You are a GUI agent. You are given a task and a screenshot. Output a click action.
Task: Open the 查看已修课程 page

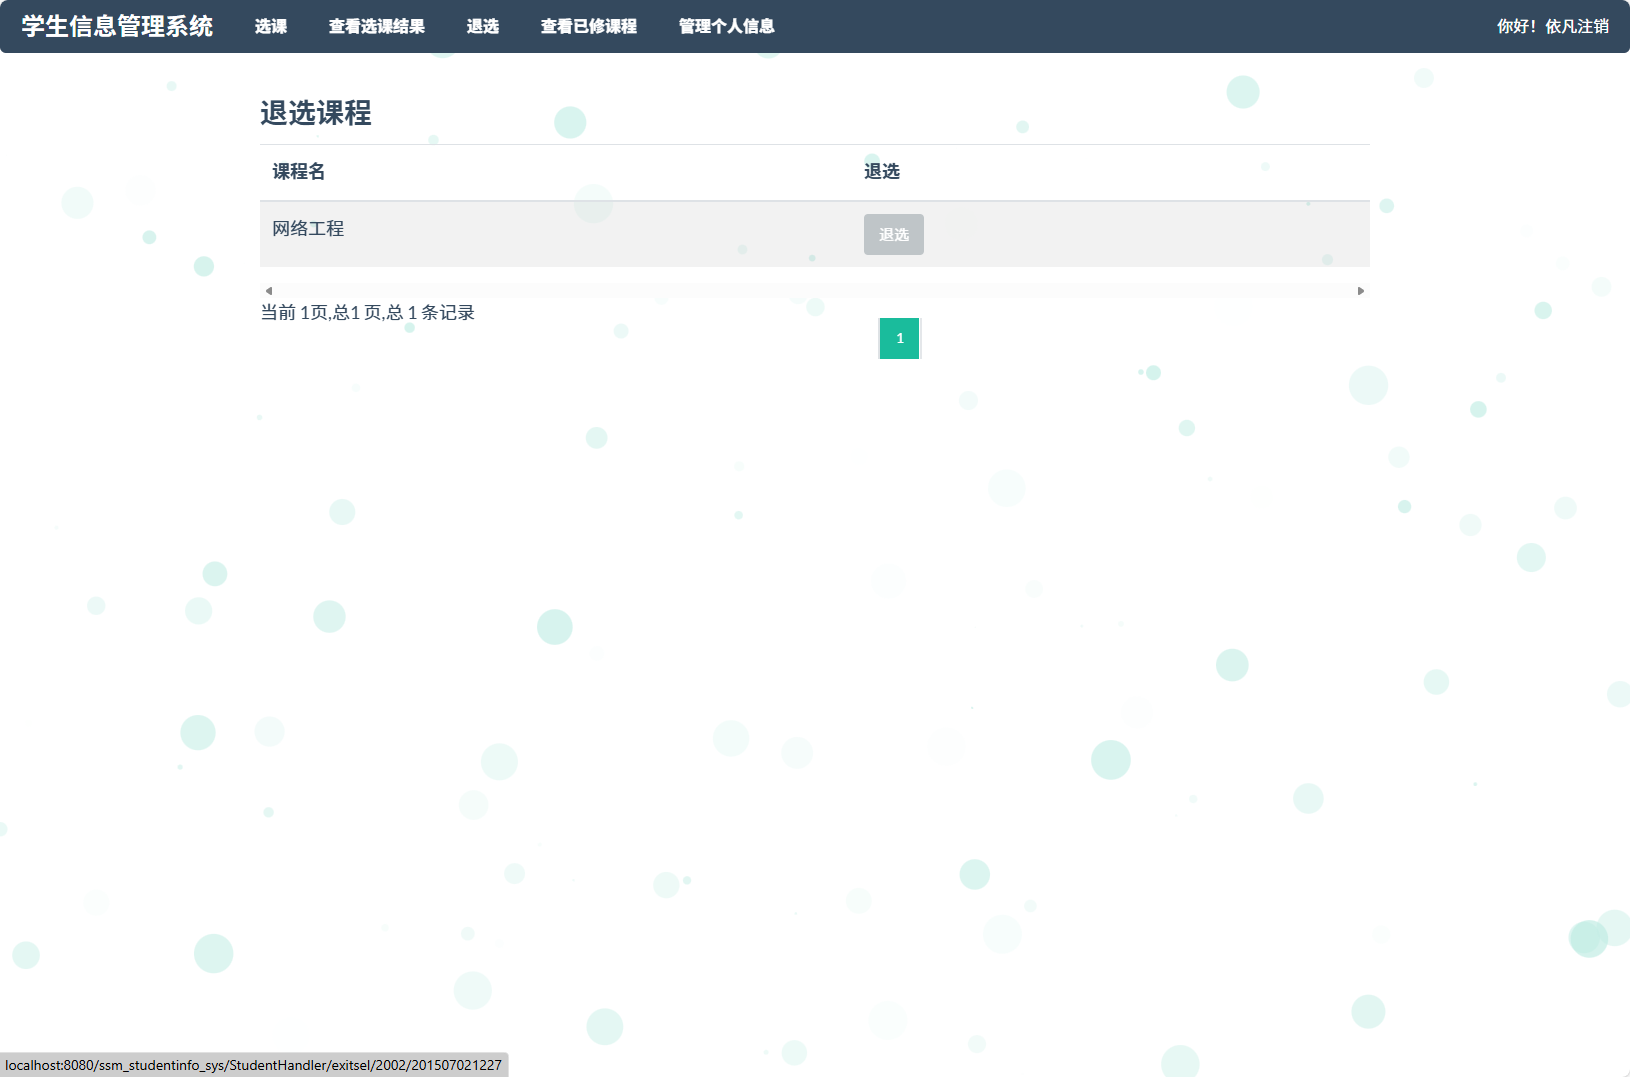click(x=589, y=27)
